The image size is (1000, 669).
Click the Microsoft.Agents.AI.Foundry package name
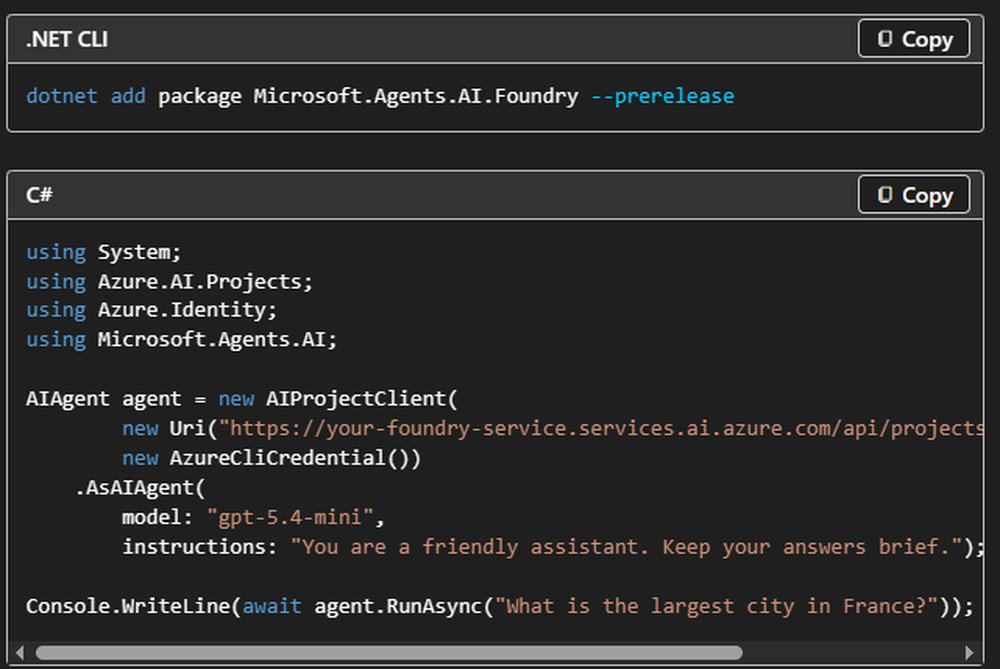(415, 96)
